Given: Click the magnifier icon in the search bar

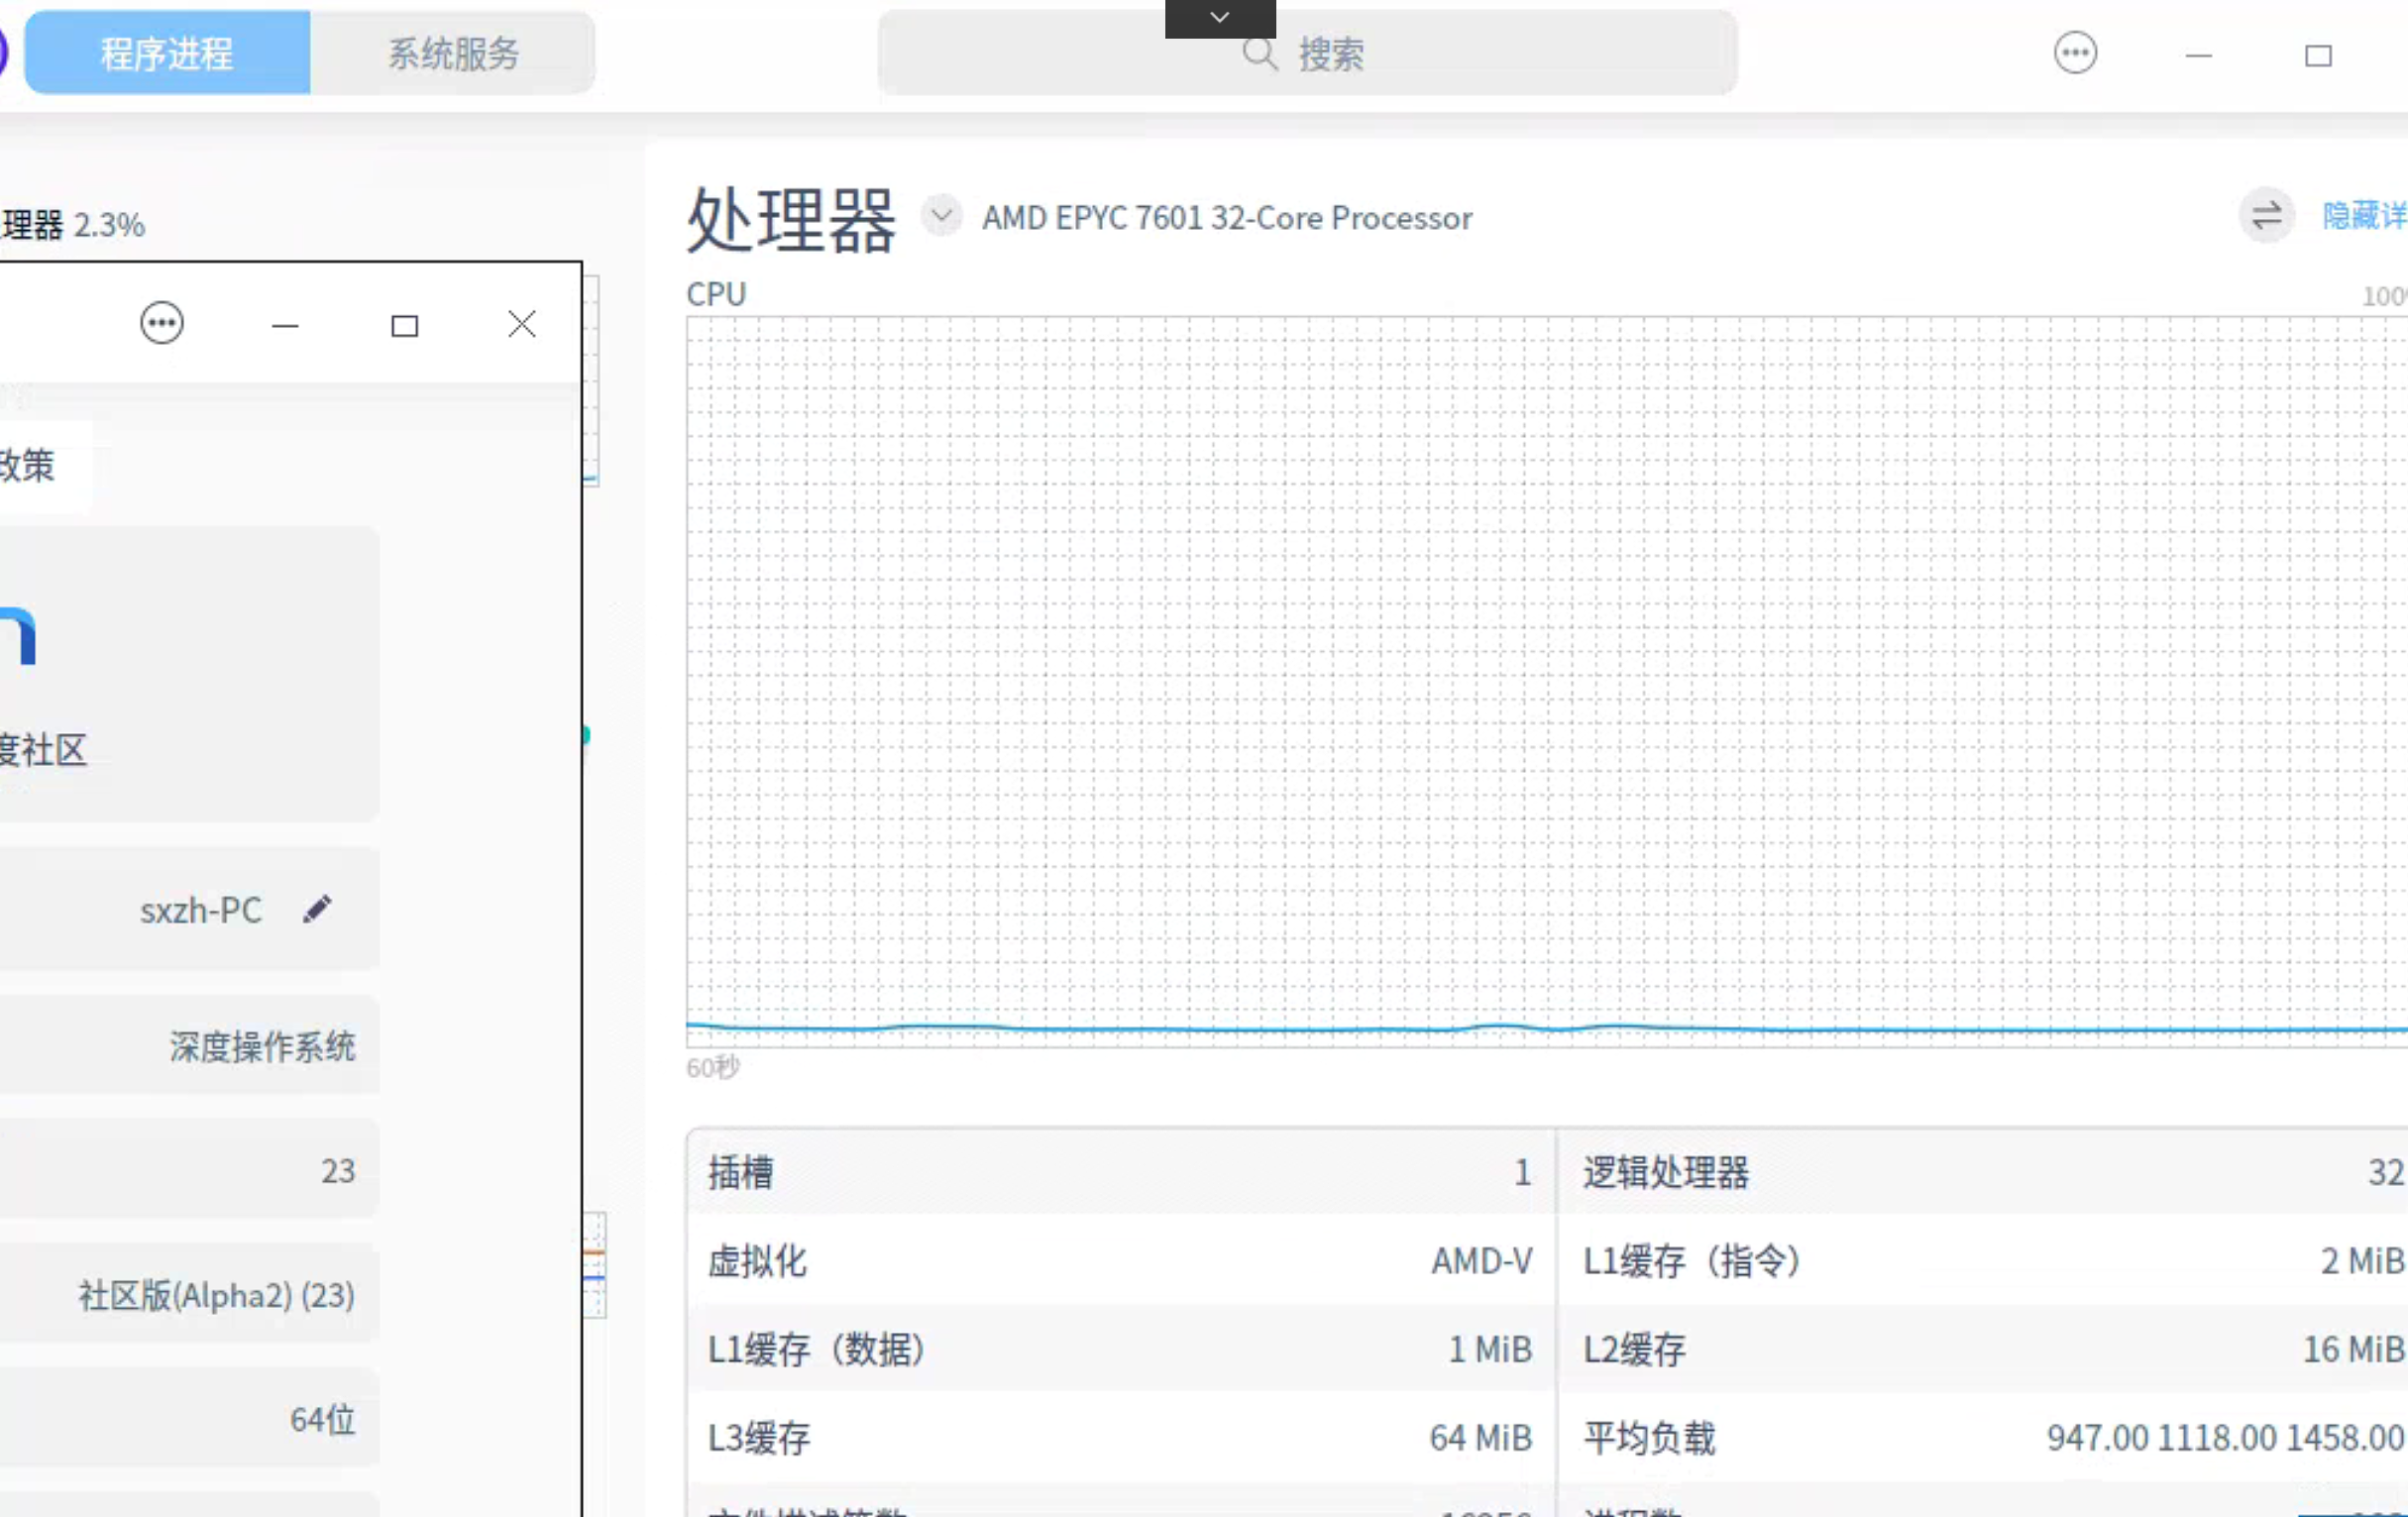Looking at the screenshot, I should coord(1259,54).
